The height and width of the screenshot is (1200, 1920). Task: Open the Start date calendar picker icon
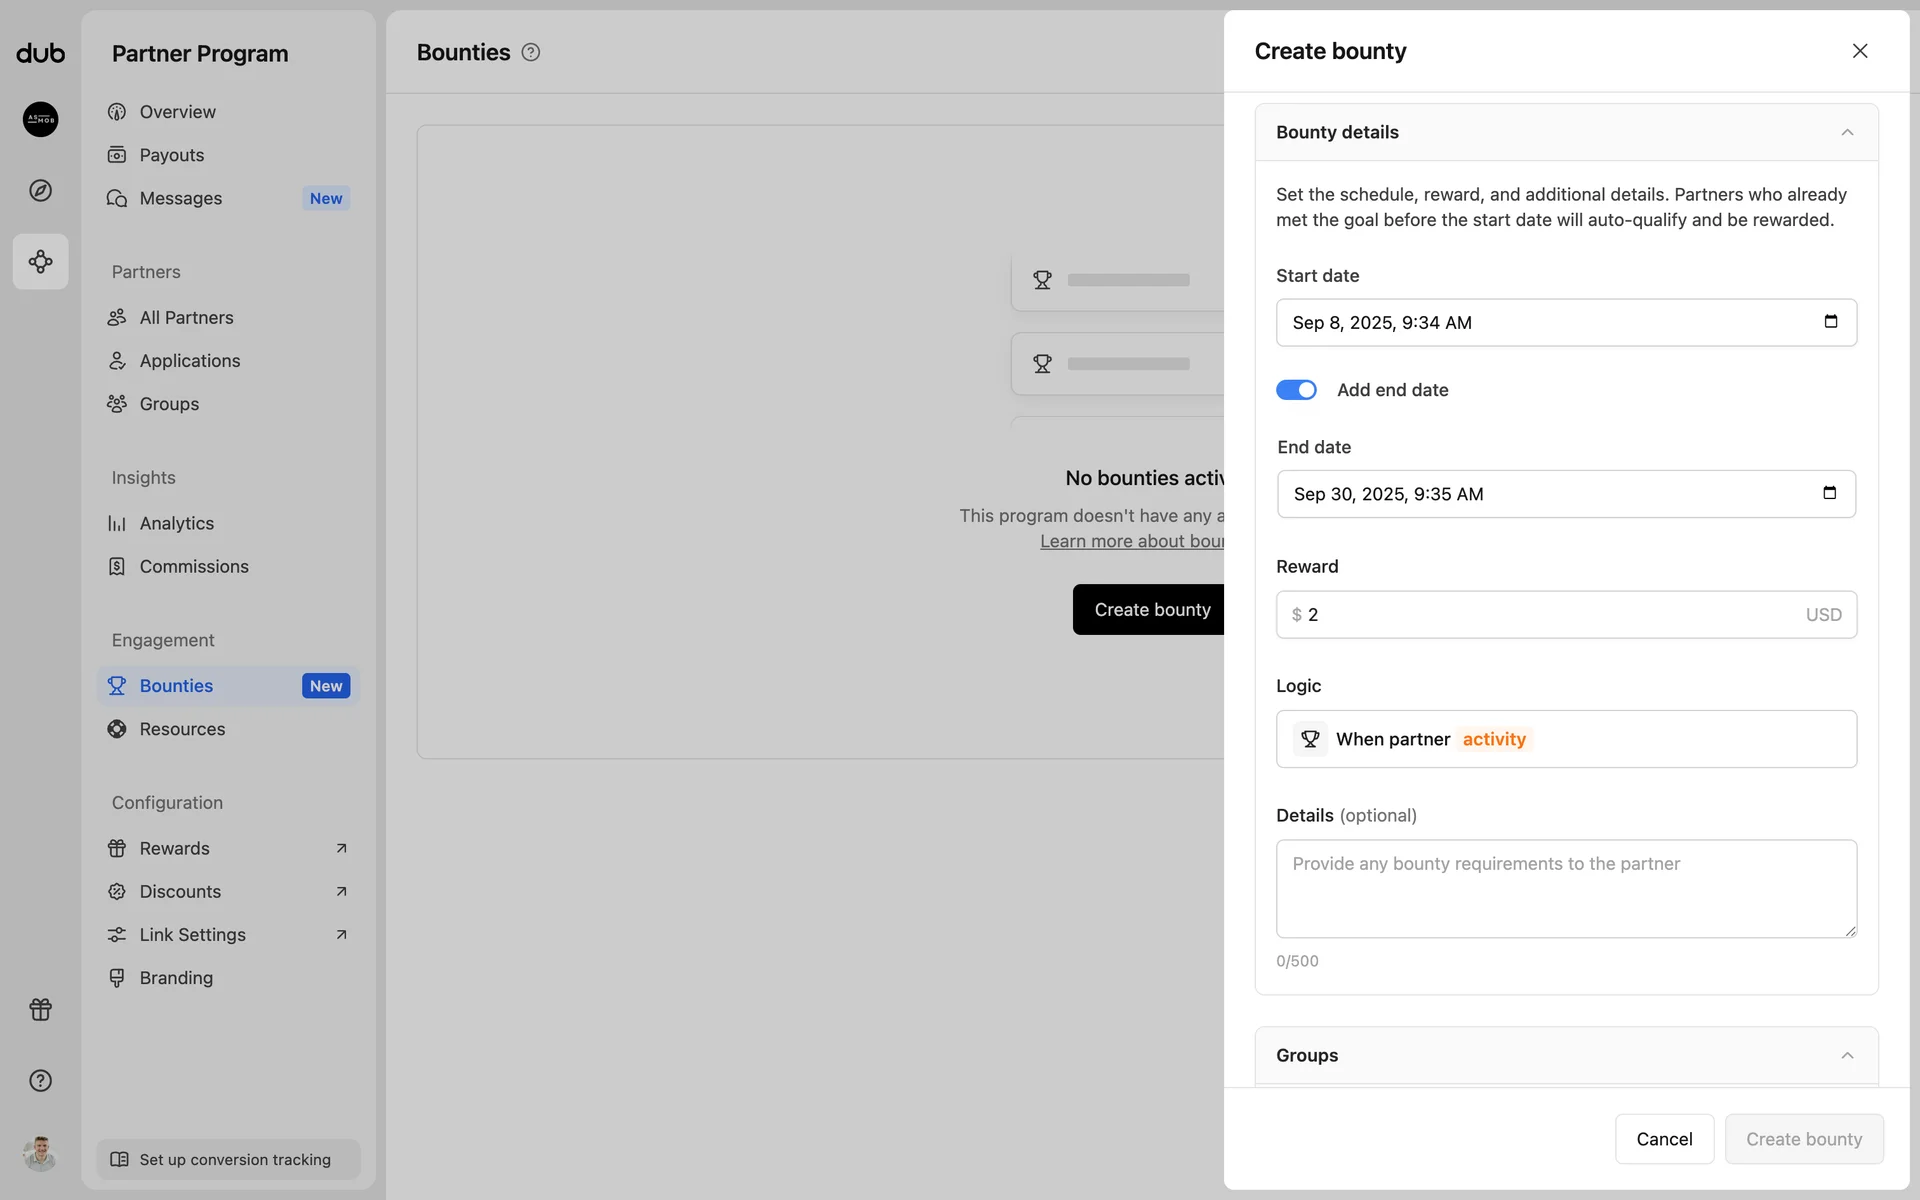pos(1830,322)
